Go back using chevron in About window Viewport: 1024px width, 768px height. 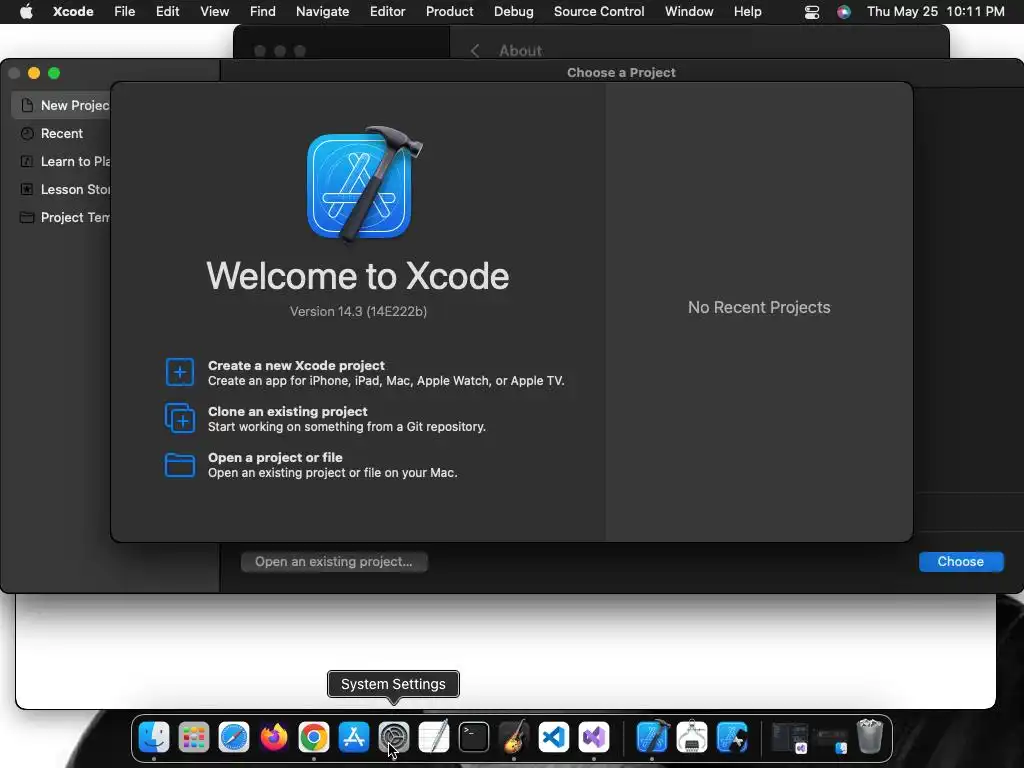tap(475, 51)
